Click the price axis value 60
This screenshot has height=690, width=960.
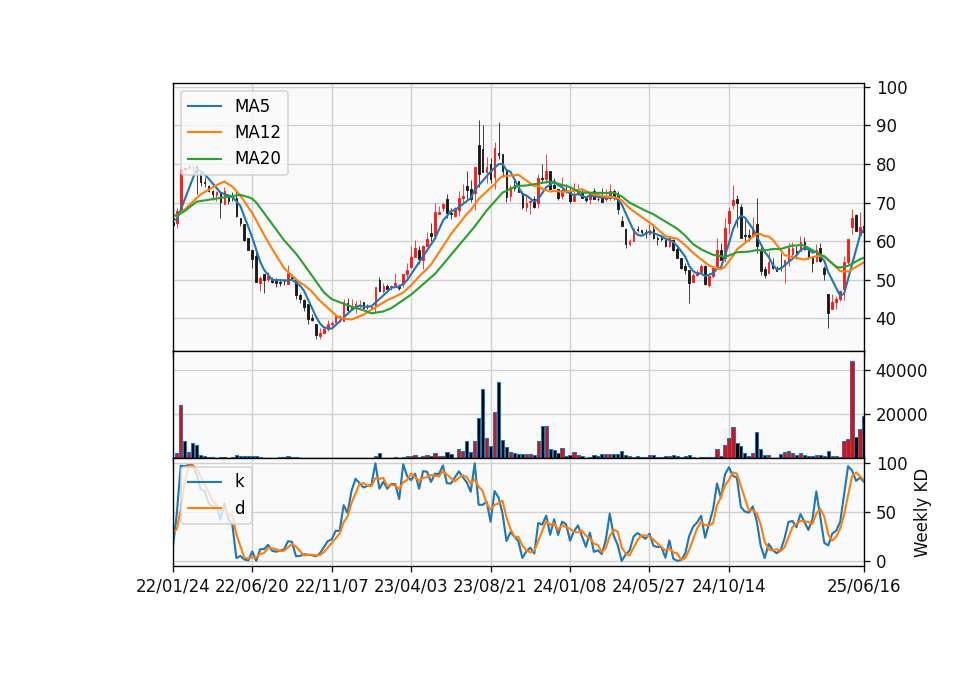pos(887,242)
